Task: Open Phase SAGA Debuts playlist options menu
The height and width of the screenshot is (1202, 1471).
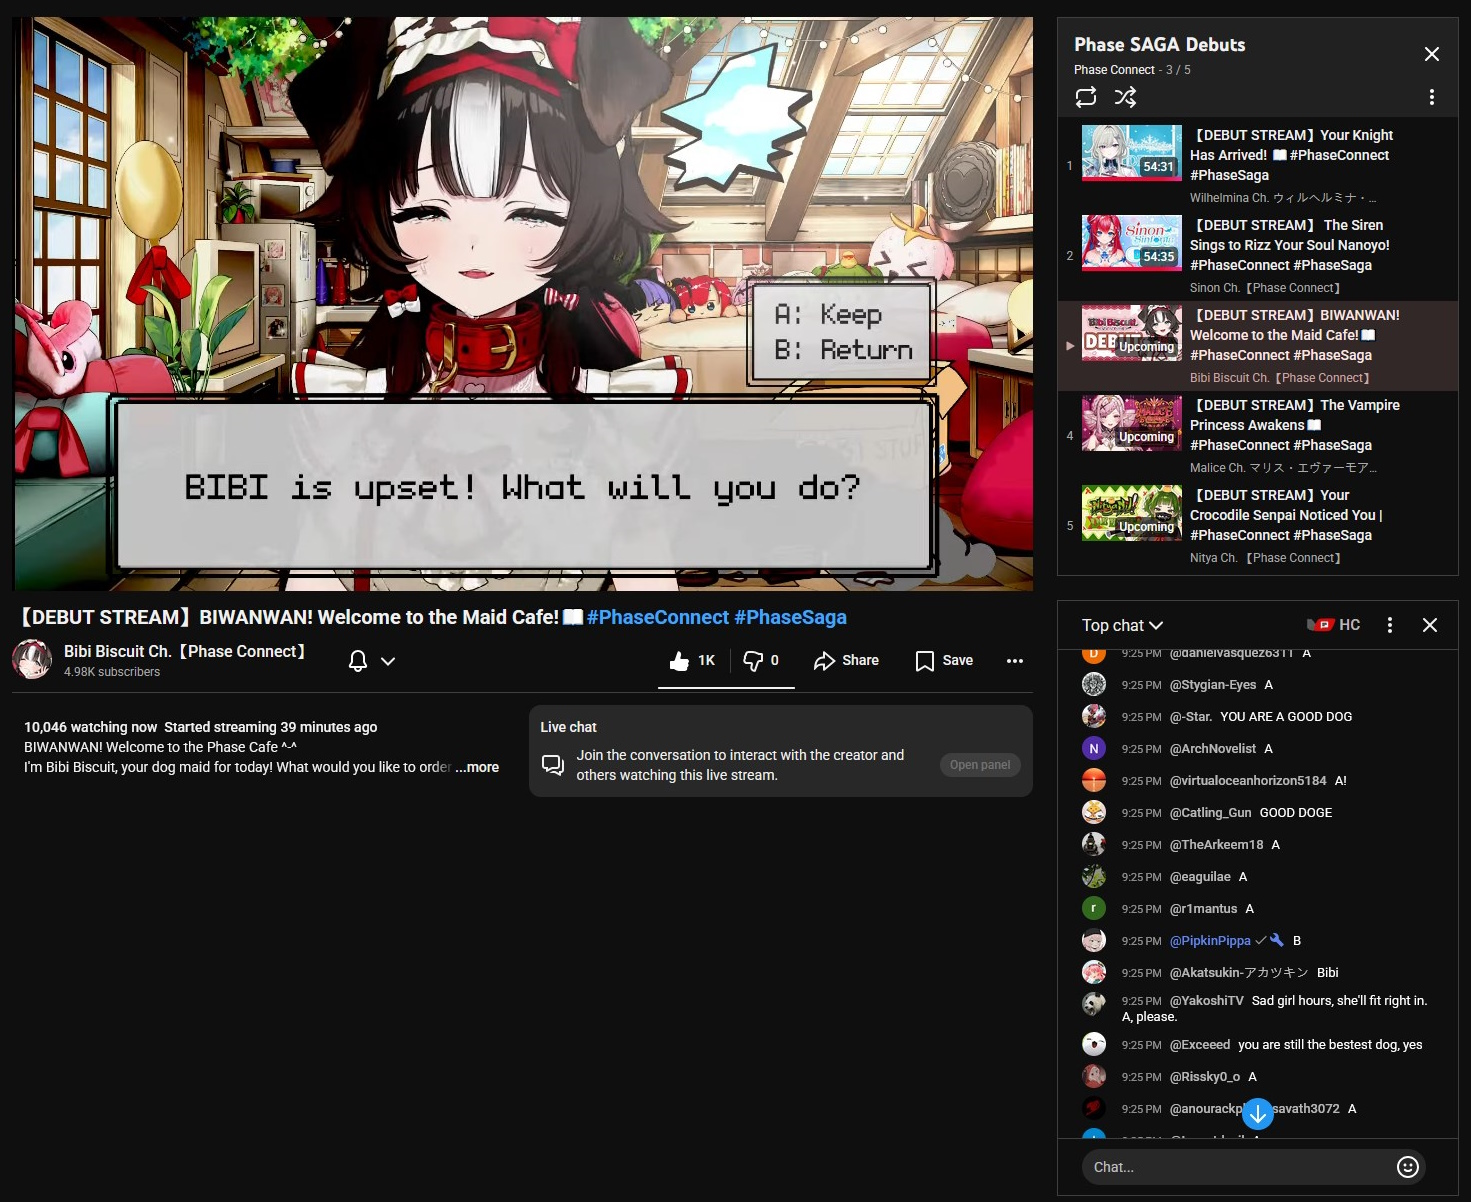Action: click(x=1432, y=97)
